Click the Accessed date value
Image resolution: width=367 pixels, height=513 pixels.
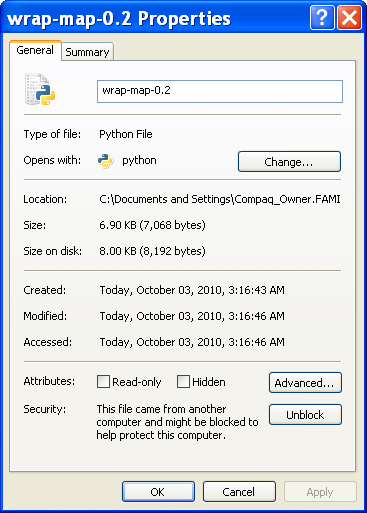pyautogui.click(x=192, y=342)
